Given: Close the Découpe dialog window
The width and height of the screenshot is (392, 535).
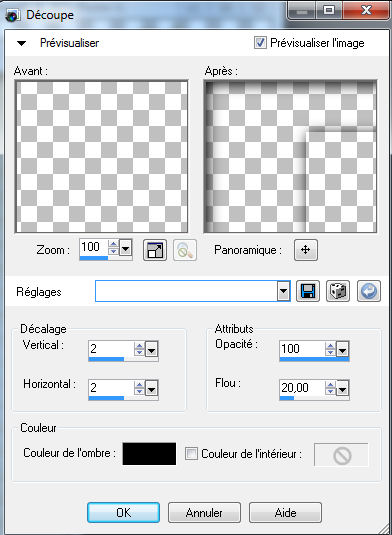Looking at the screenshot, I should [x=366, y=11].
